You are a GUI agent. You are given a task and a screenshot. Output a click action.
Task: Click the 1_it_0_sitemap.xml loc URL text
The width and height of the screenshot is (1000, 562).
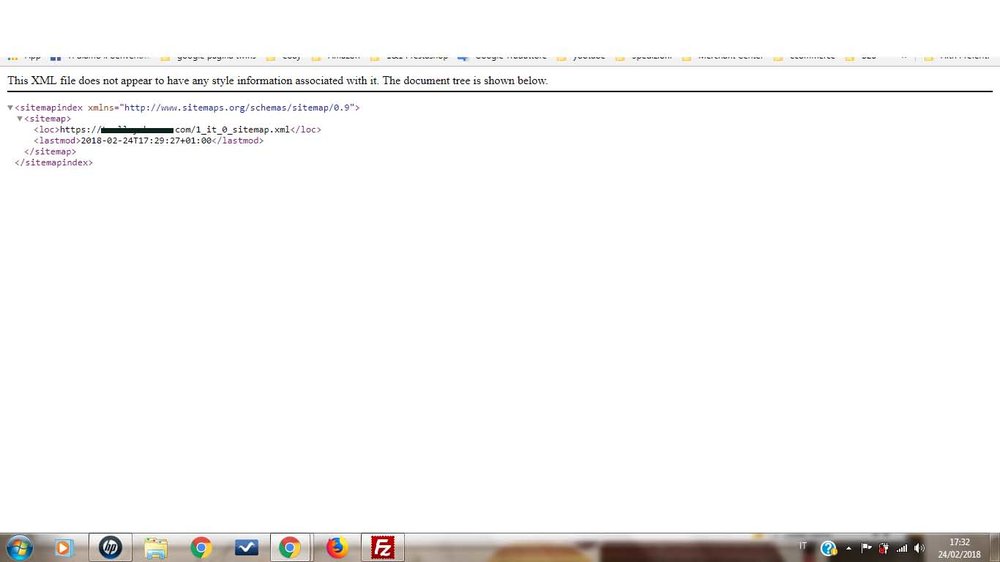click(x=175, y=129)
